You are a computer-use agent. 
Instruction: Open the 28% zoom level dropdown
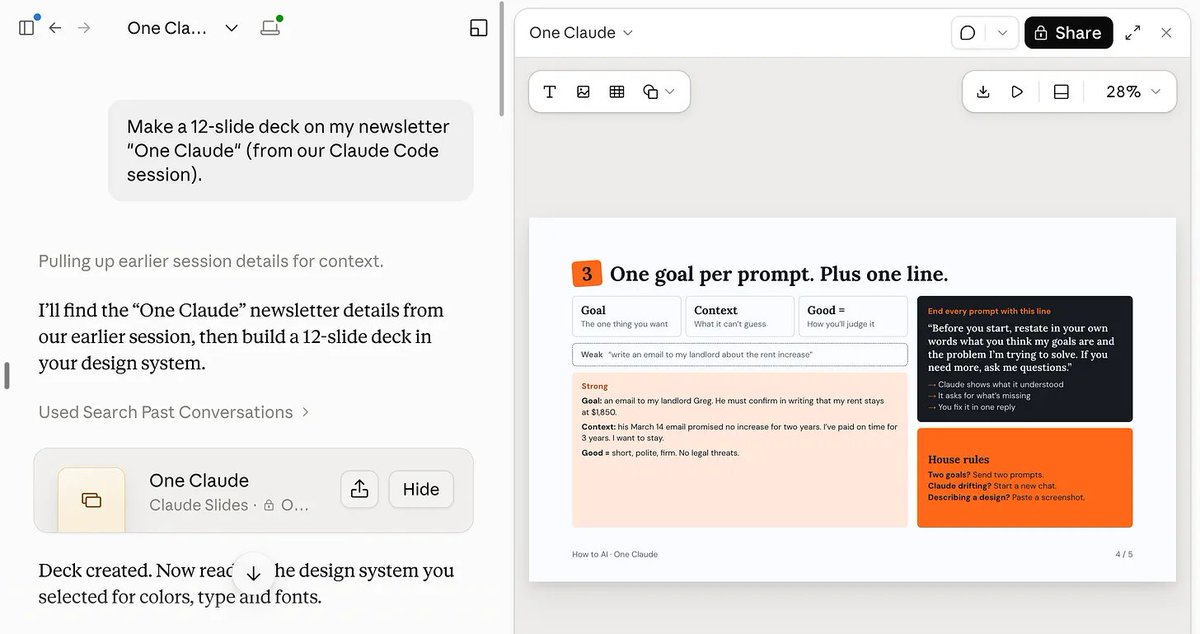click(1133, 92)
